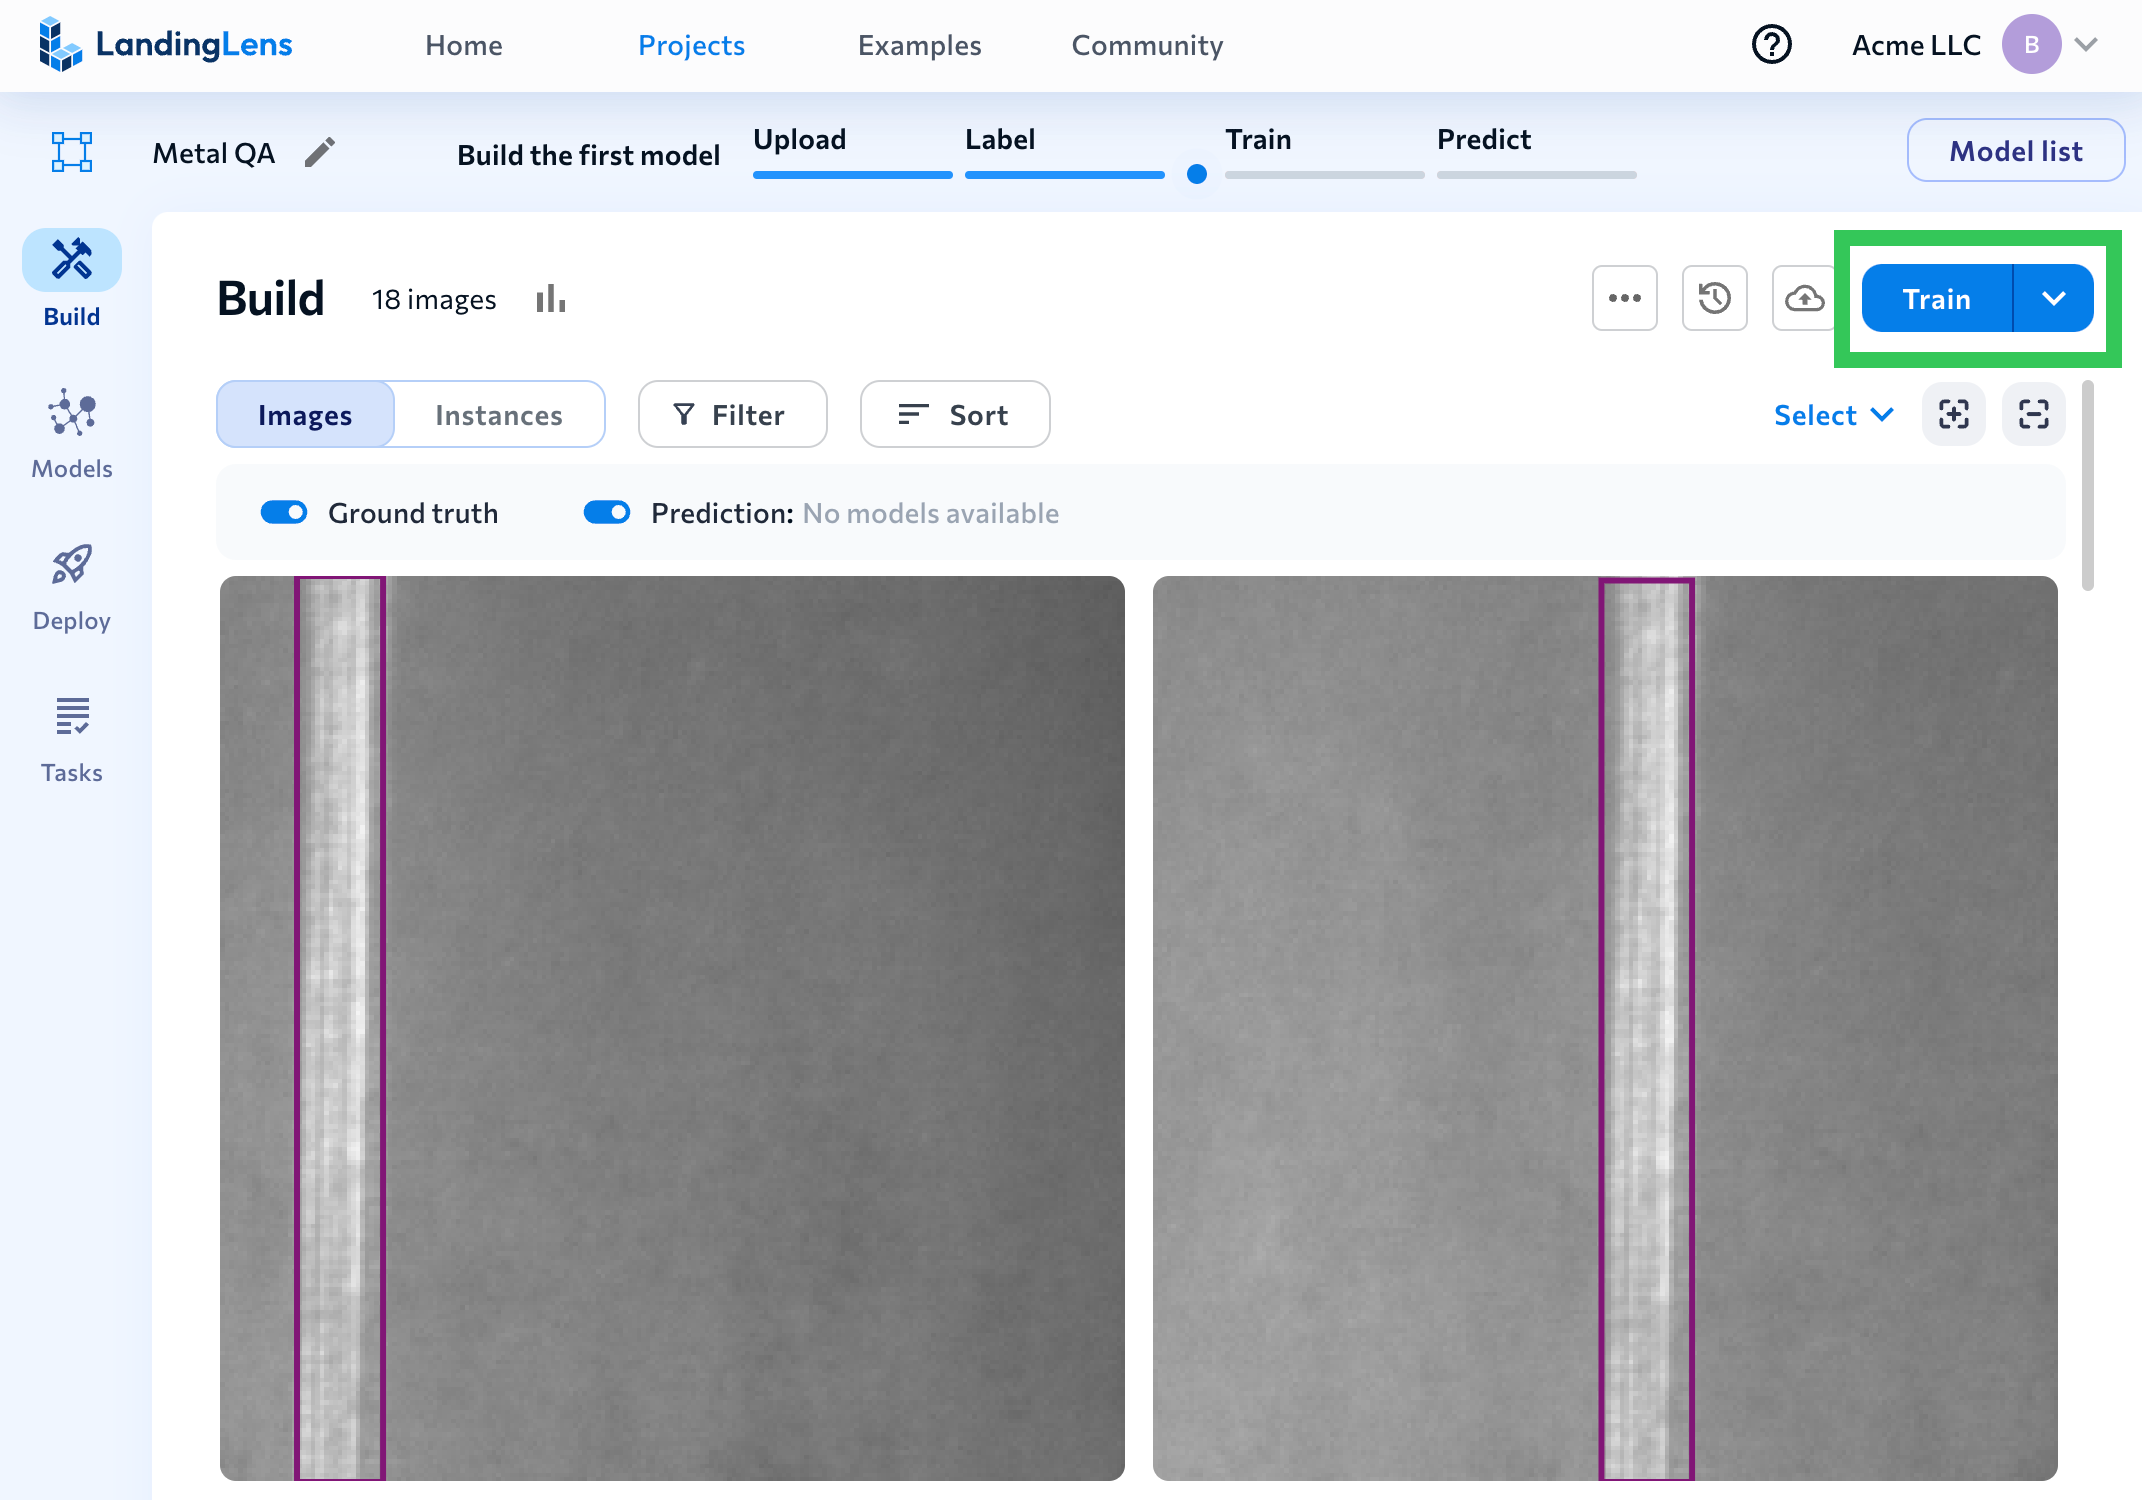Click the cloud upload icon
The height and width of the screenshot is (1500, 2142).
tap(1803, 298)
